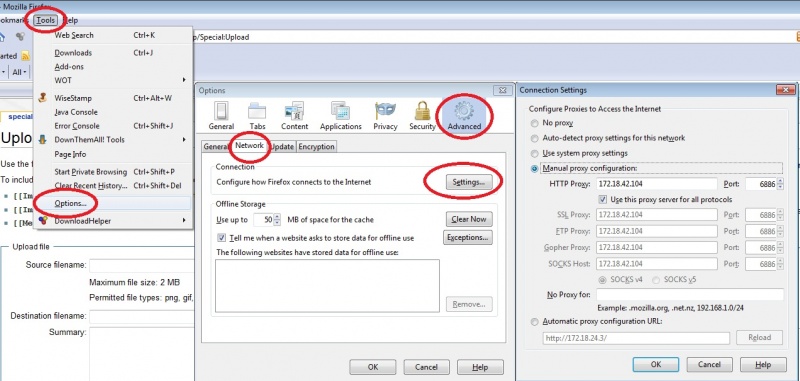Choose Java Console from Tools menu

(76, 112)
